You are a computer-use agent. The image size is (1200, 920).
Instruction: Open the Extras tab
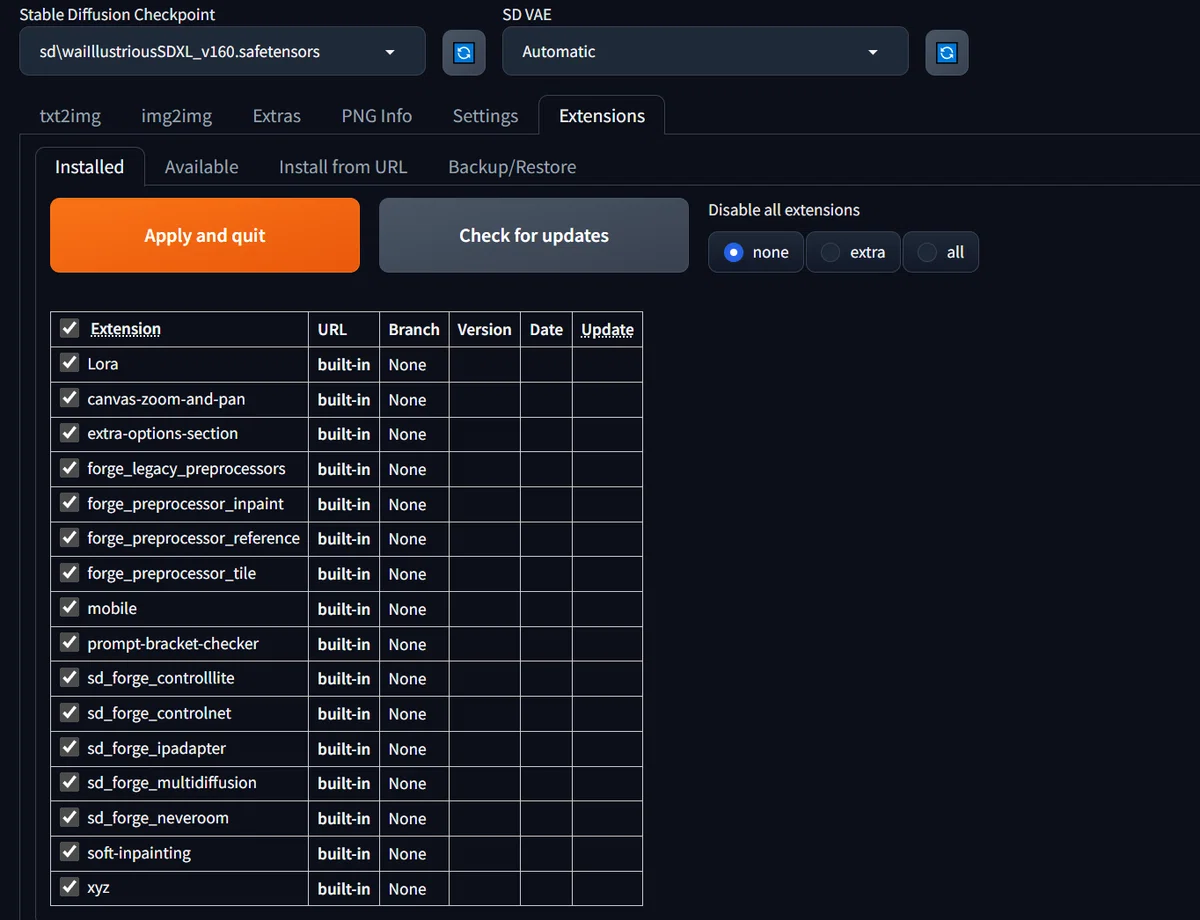tap(277, 116)
